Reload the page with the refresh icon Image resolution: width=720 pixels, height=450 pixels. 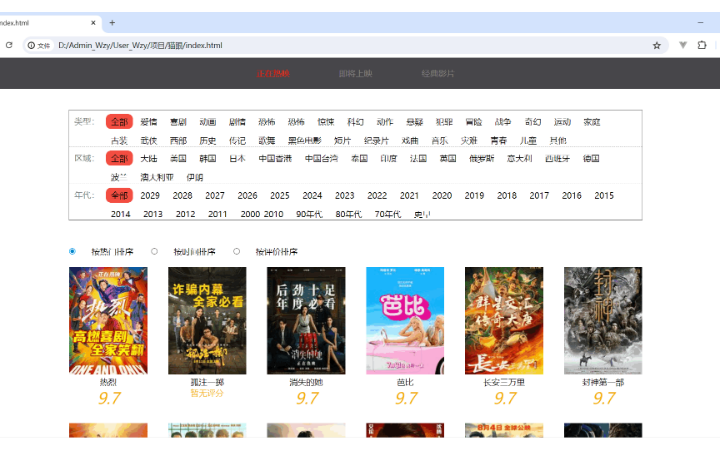9,45
